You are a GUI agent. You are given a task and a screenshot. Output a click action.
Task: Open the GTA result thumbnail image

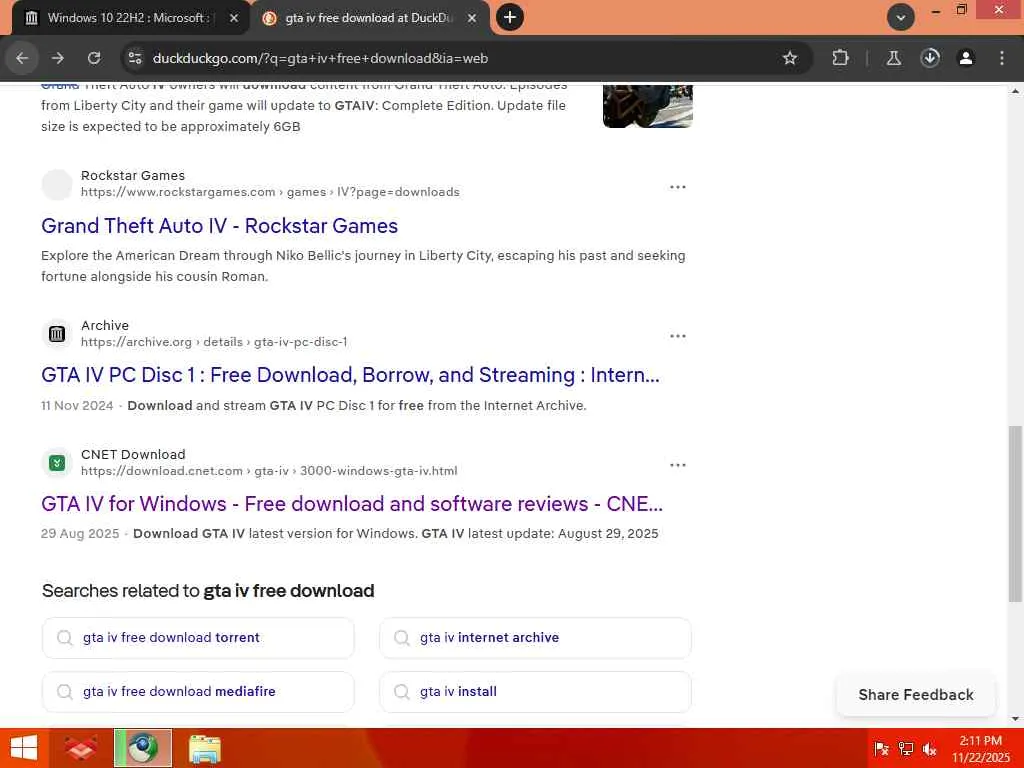pyautogui.click(x=647, y=106)
